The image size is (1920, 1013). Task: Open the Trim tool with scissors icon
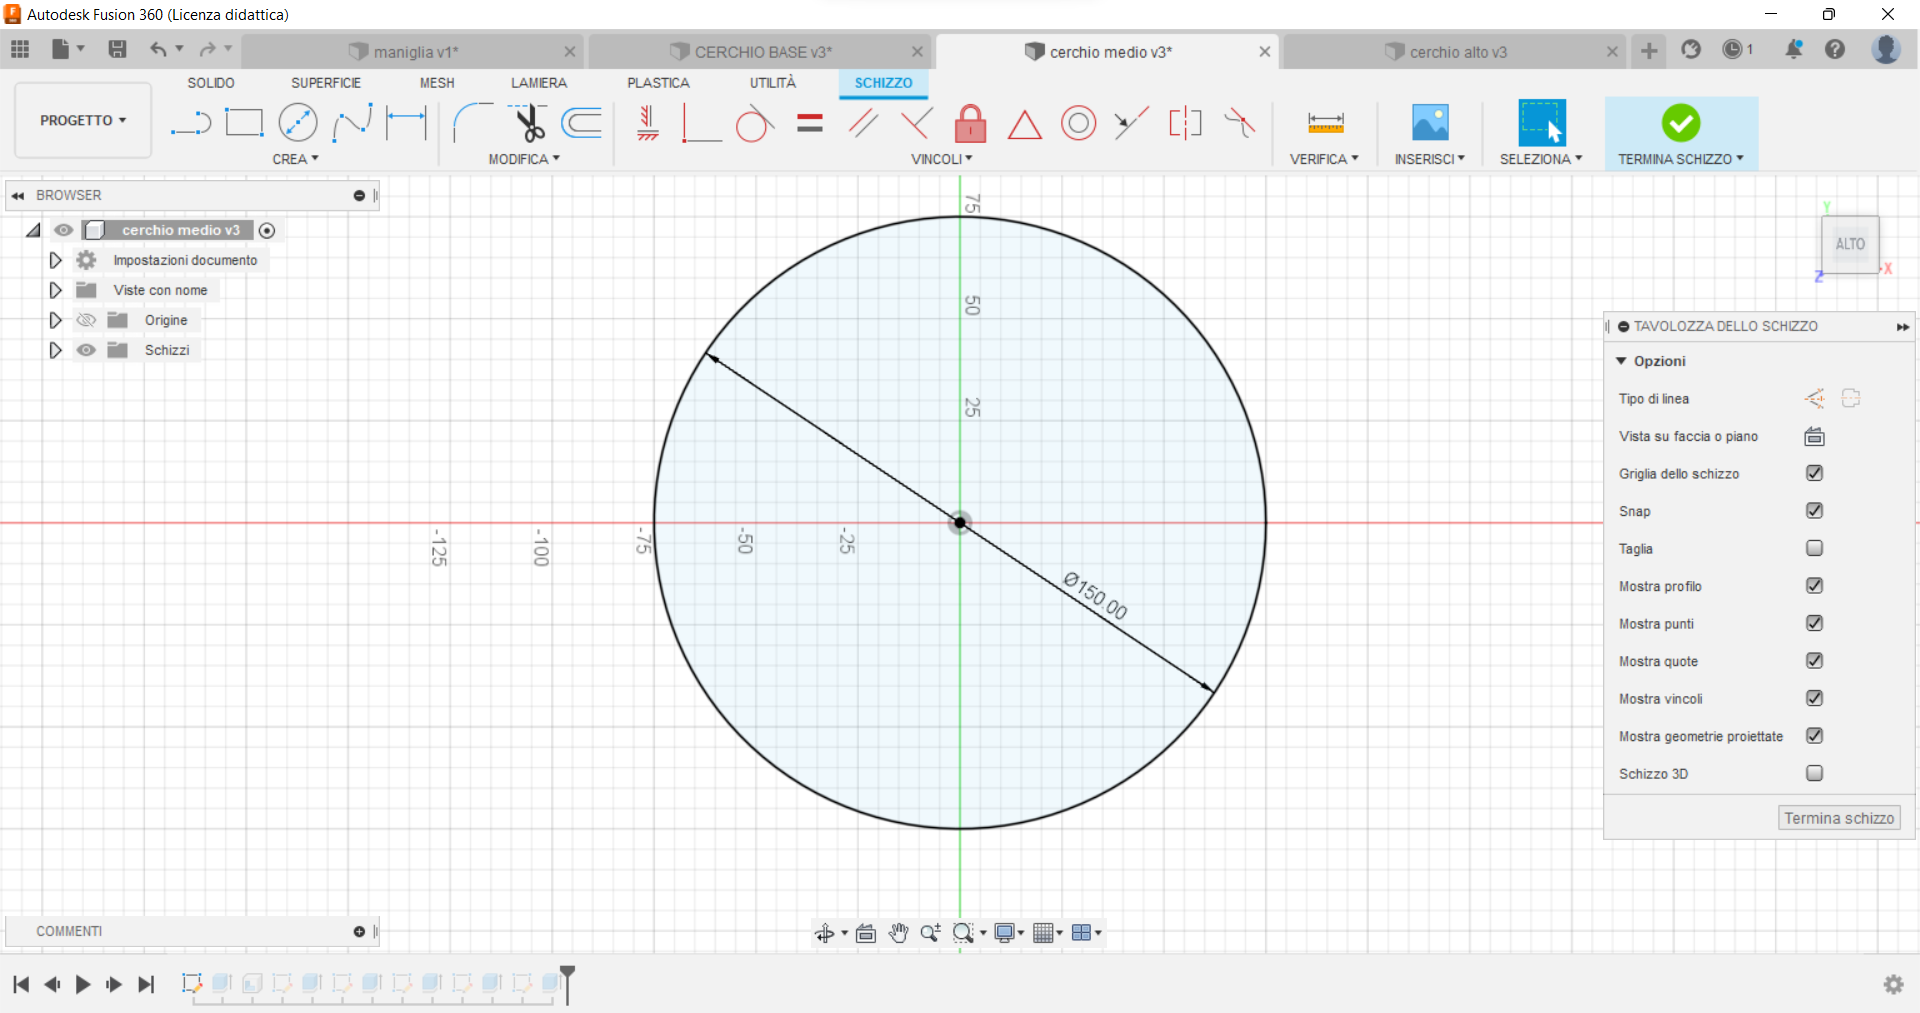[530, 122]
